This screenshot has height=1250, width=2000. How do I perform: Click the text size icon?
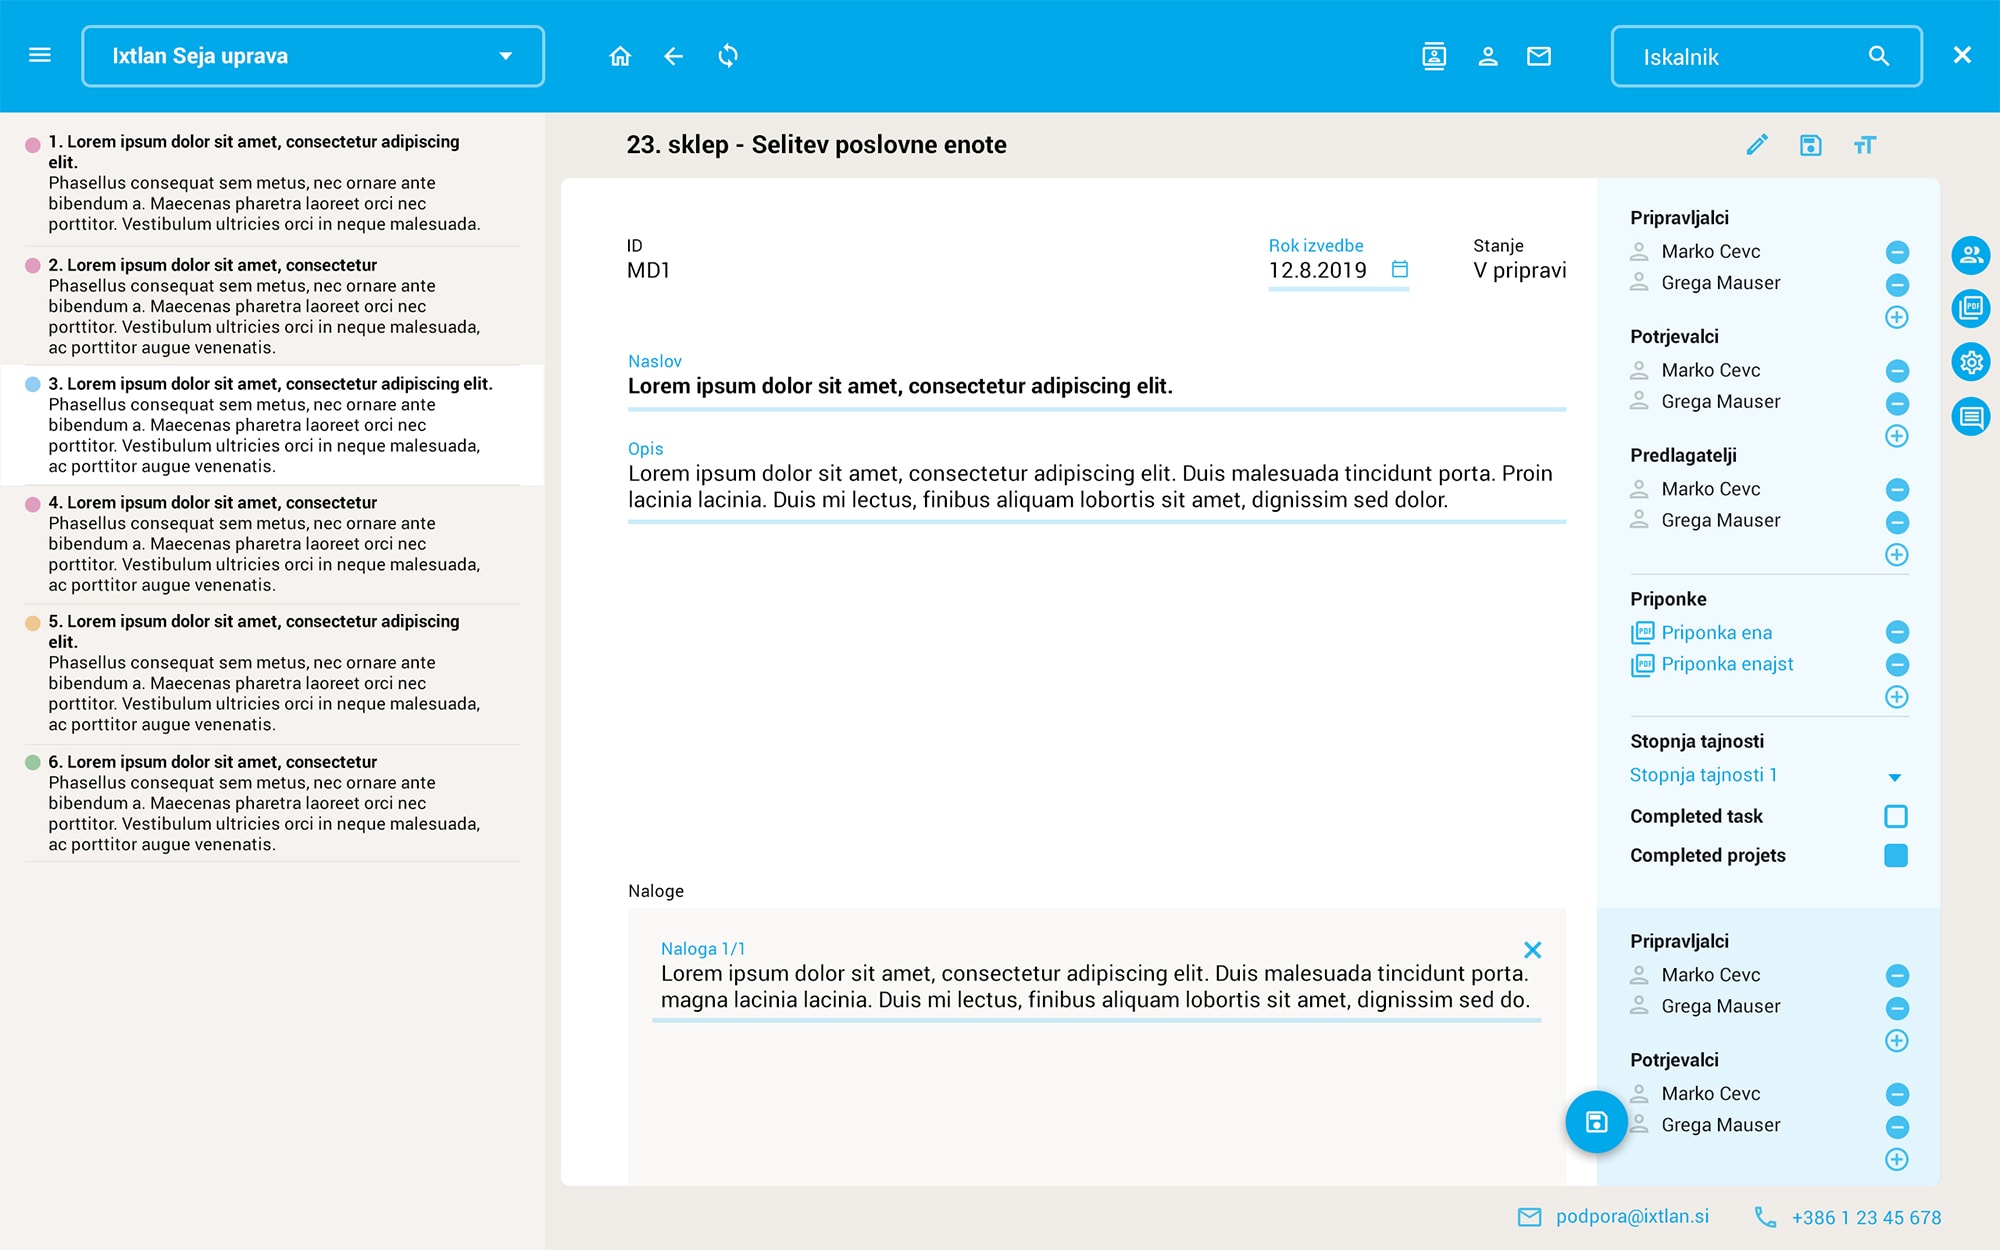[1864, 145]
